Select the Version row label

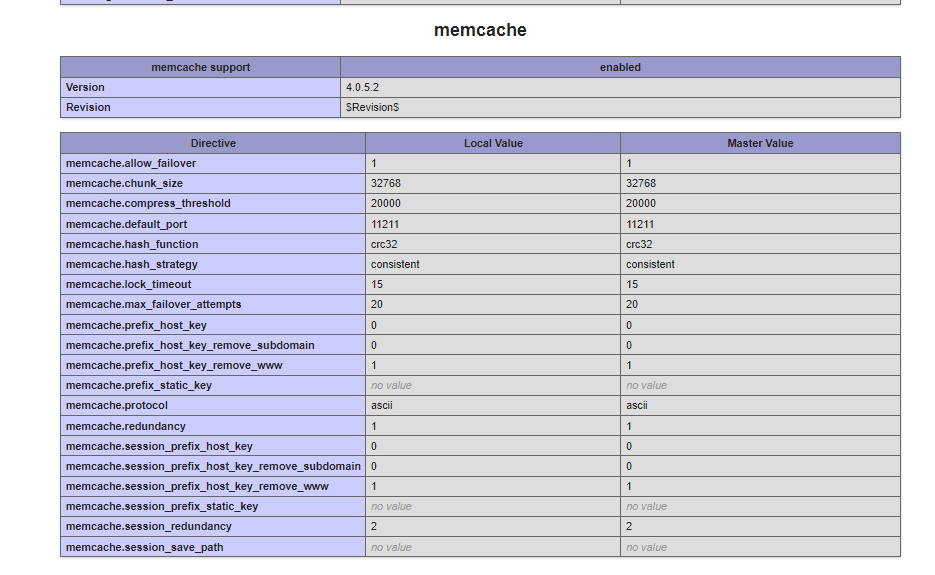tap(85, 87)
